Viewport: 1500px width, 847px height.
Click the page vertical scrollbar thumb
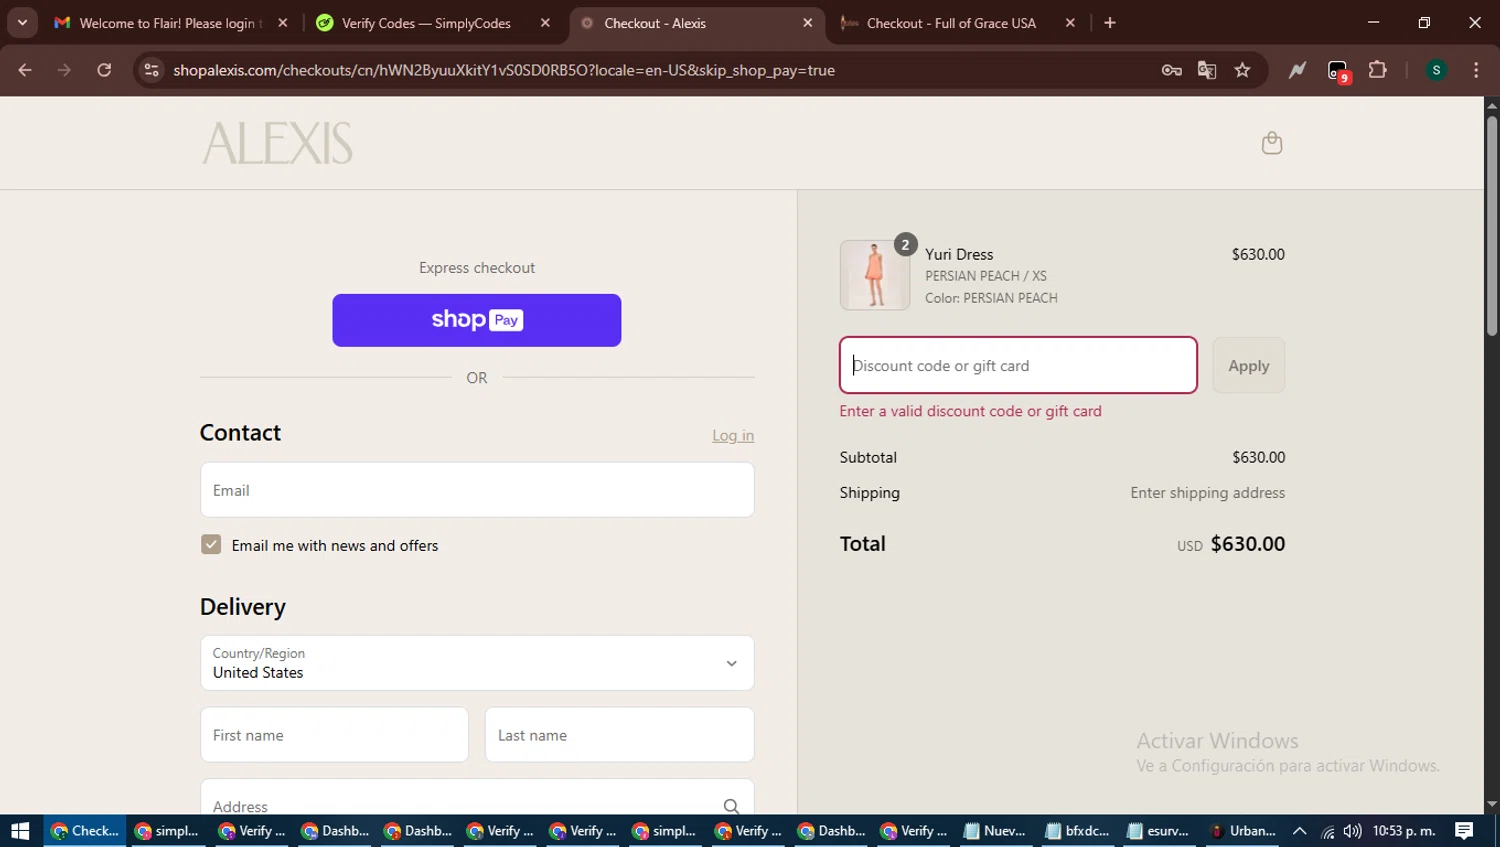point(1491,226)
